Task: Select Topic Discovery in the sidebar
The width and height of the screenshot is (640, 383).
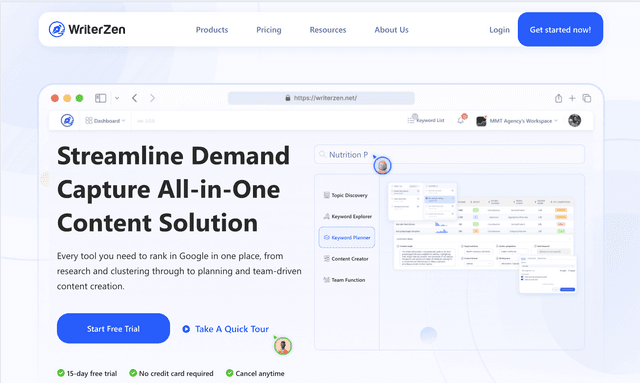Action: pos(346,195)
